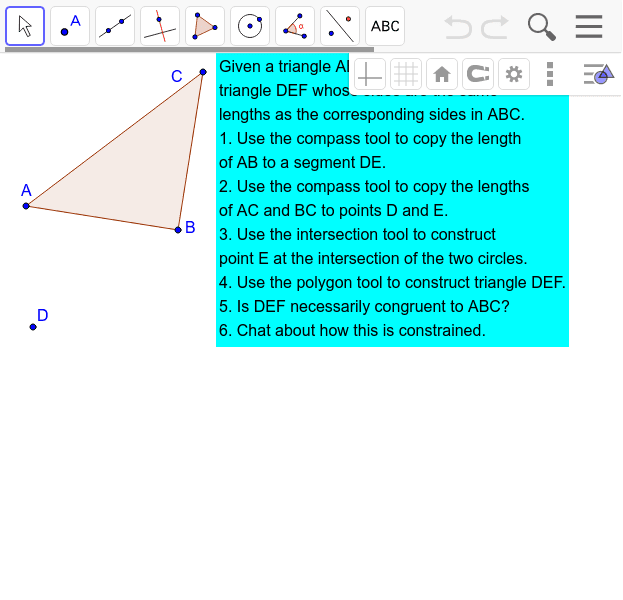Open the hamburger main menu
Image resolution: width=623 pixels, height=600 pixels.
(589, 27)
